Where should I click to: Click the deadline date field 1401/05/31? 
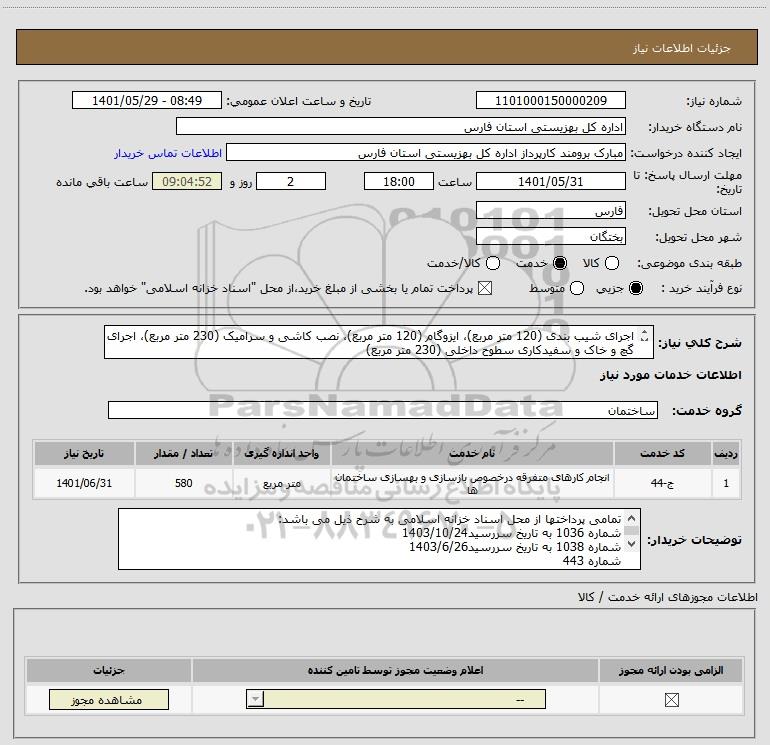[x=550, y=182]
